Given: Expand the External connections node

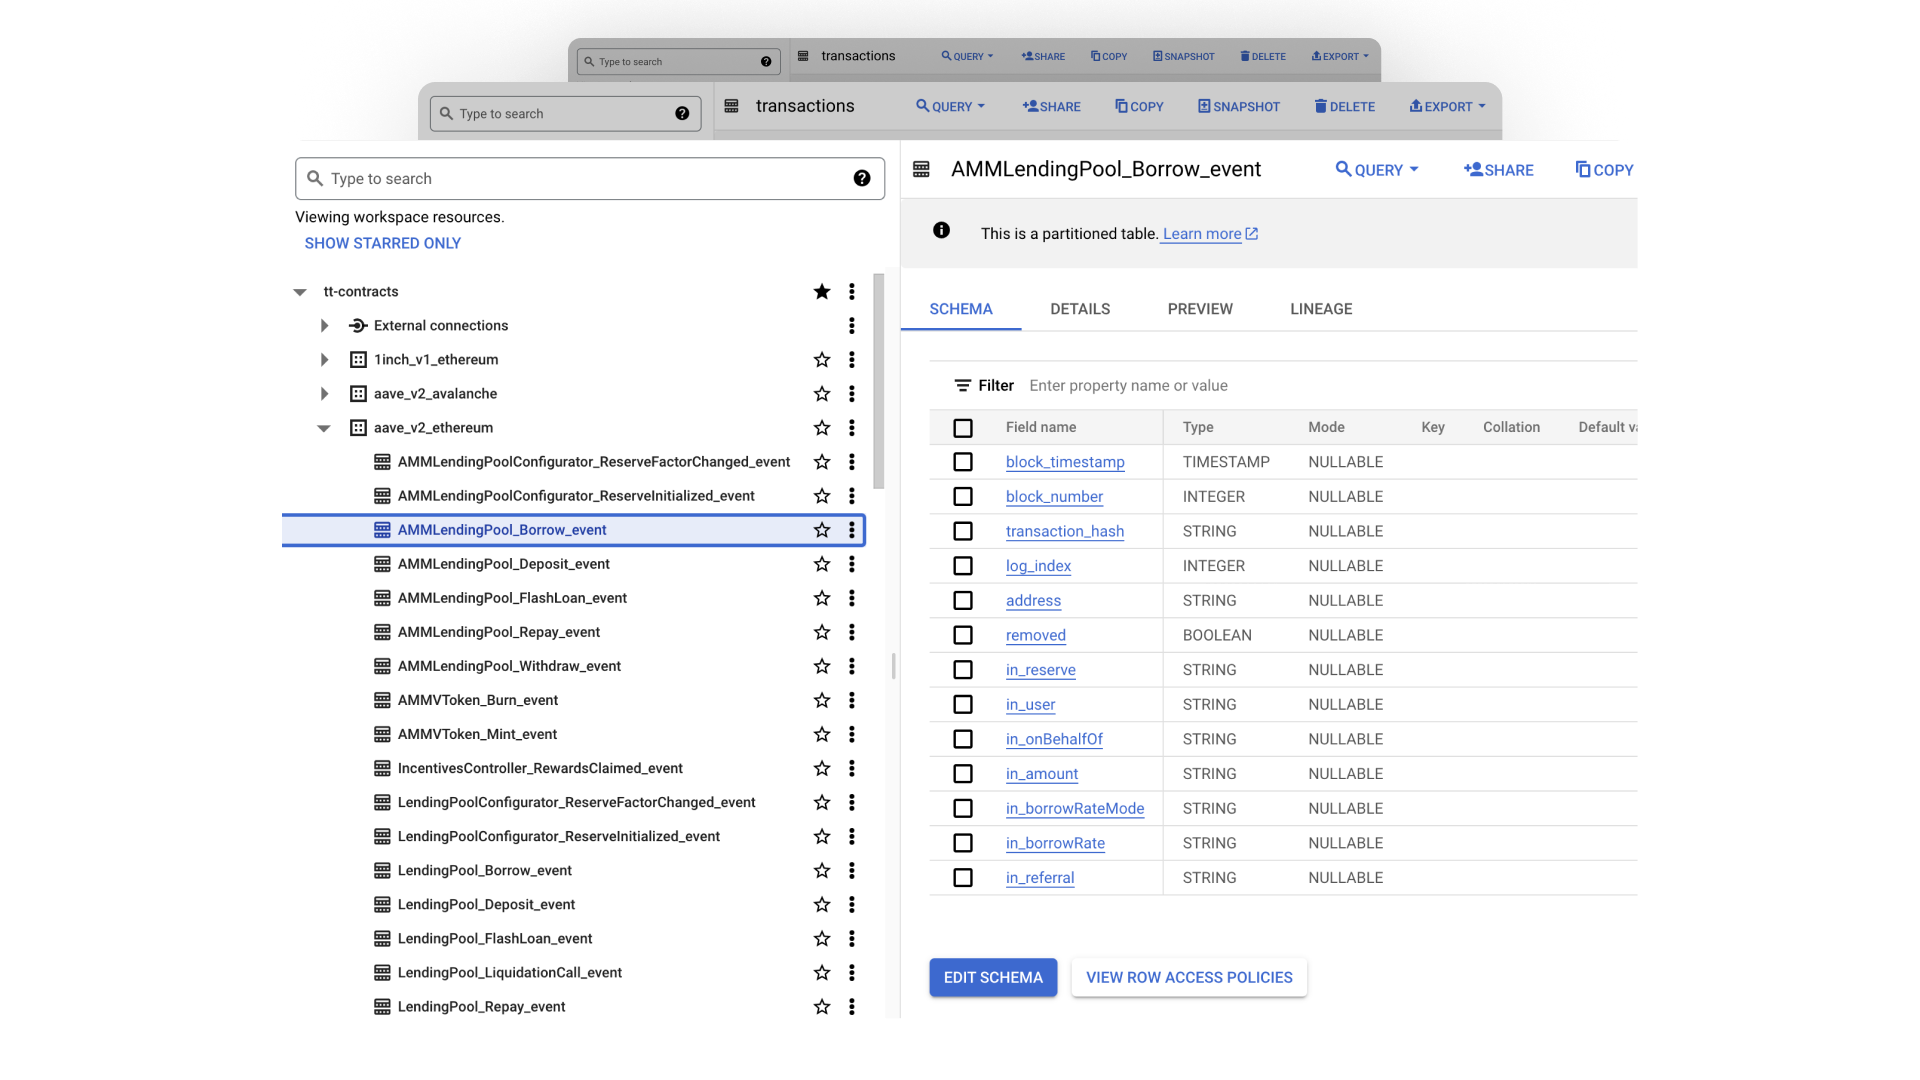Looking at the screenshot, I should coord(324,326).
